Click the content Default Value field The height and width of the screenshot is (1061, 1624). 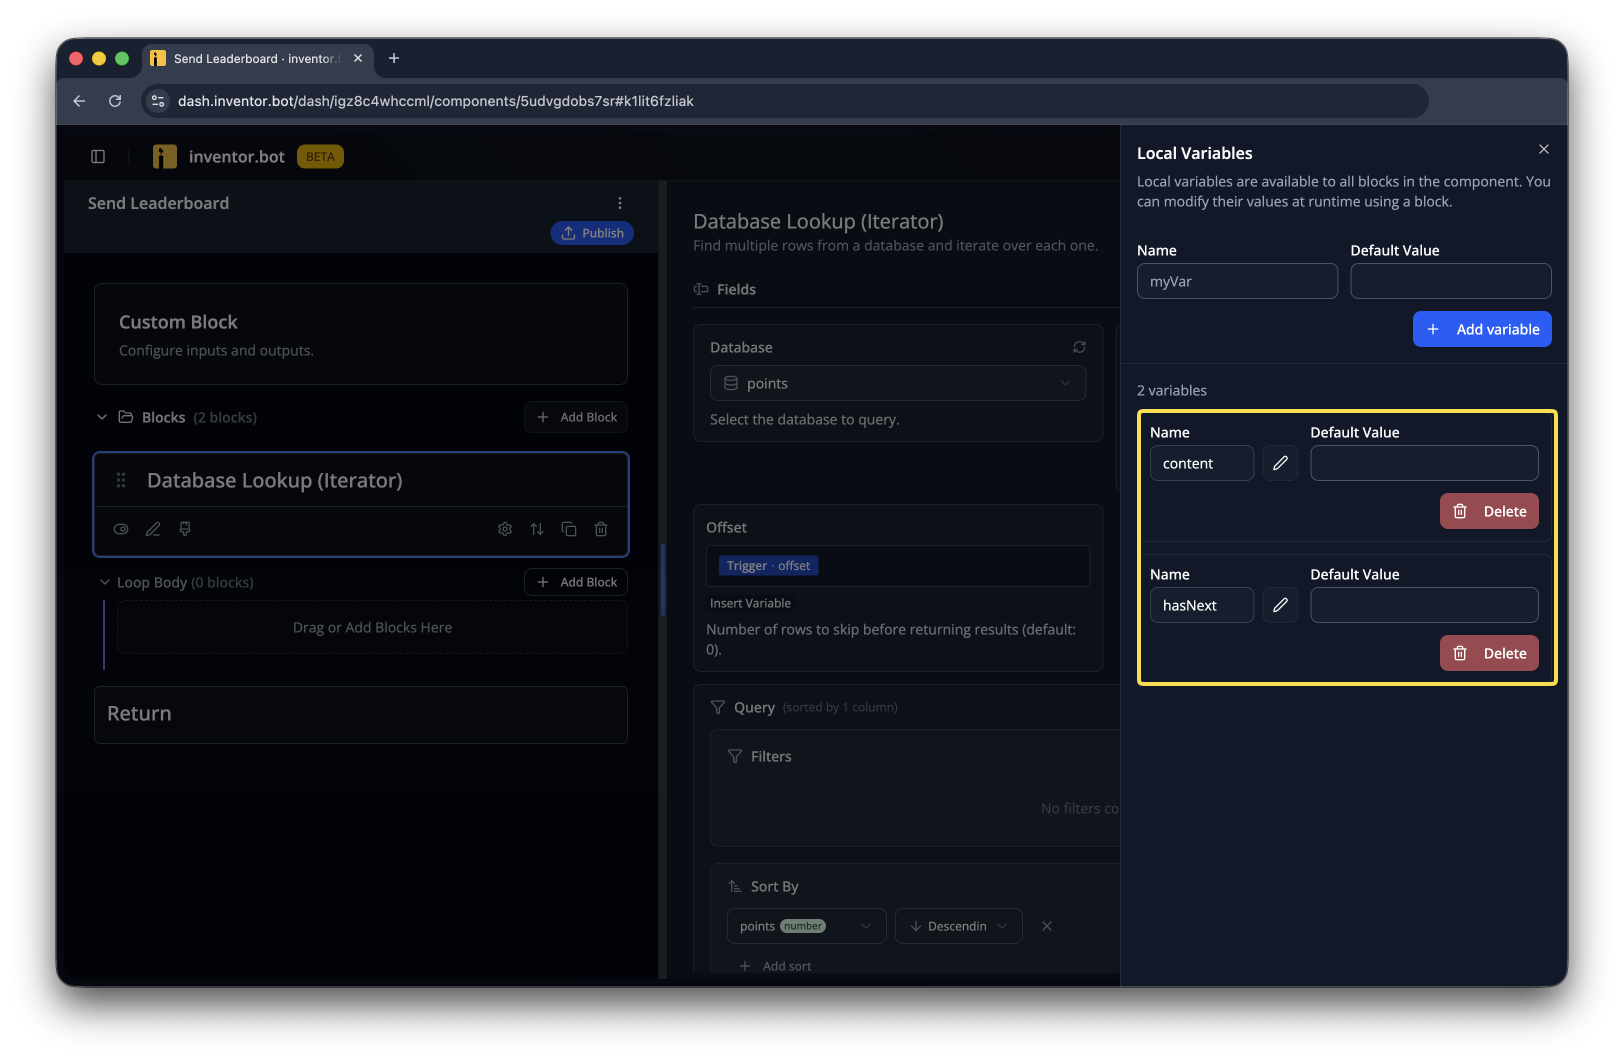pos(1424,463)
